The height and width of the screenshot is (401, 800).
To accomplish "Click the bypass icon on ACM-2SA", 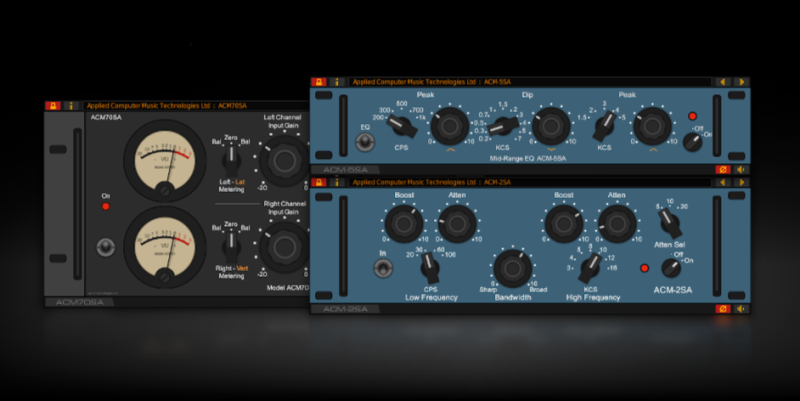I will [x=722, y=309].
